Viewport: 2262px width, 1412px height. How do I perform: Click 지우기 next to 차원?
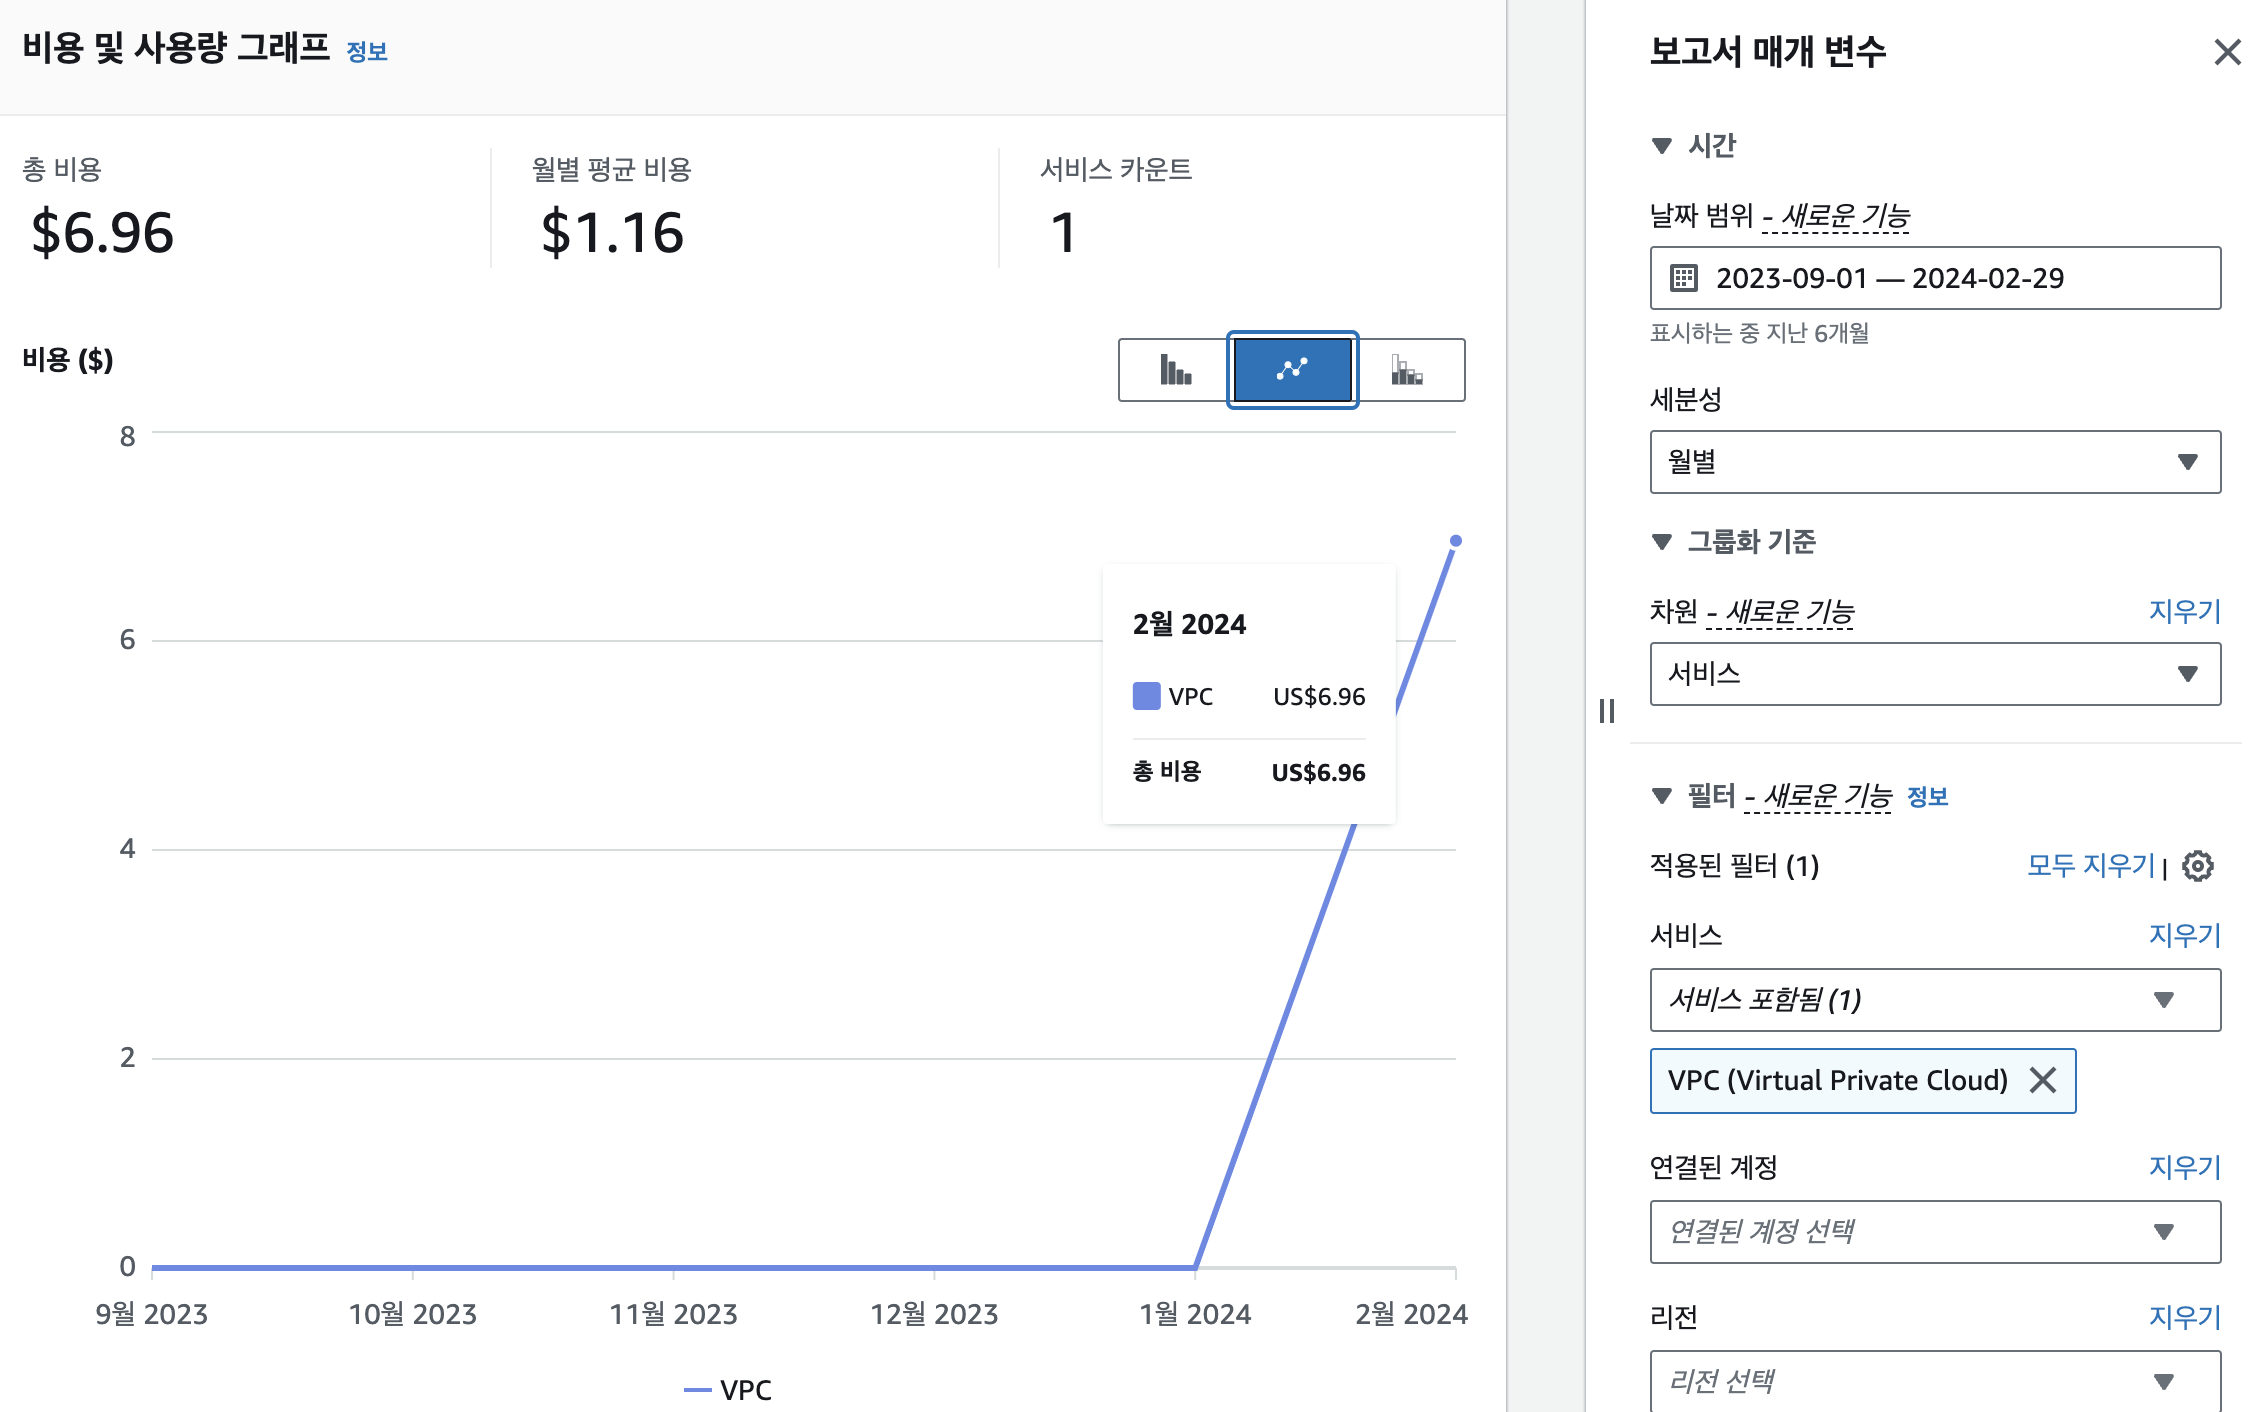pyautogui.click(x=2184, y=611)
